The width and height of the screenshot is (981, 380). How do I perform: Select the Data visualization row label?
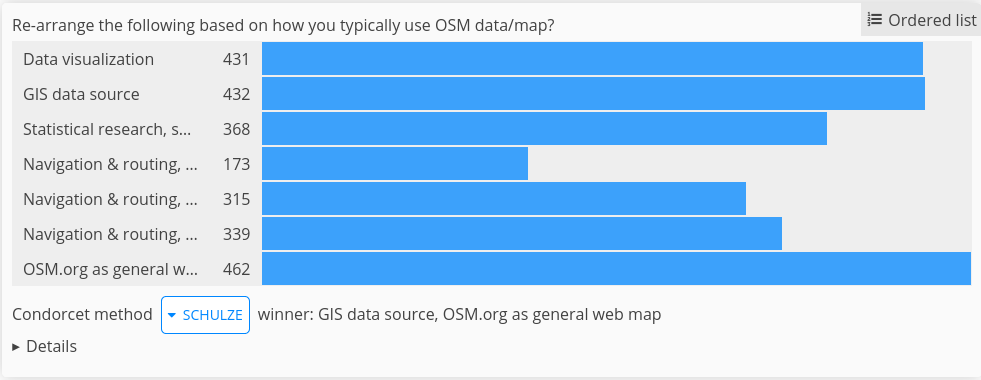coord(88,59)
